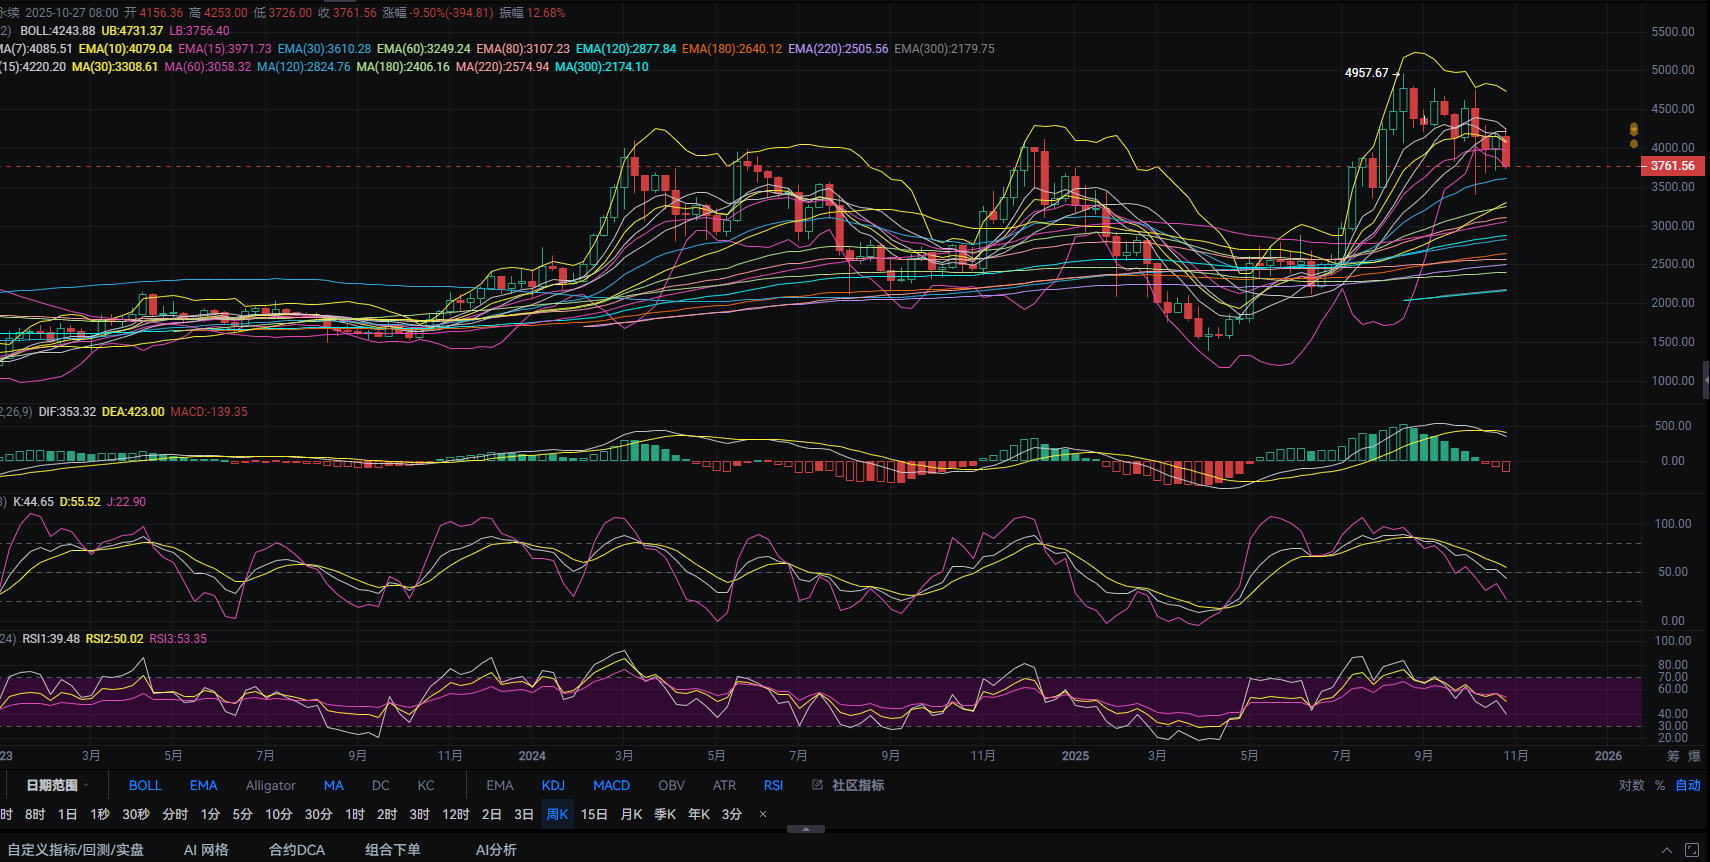Enable the Alligator overlay indicator
This screenshot has height=862, width=1710.
[x=270, y=785]
